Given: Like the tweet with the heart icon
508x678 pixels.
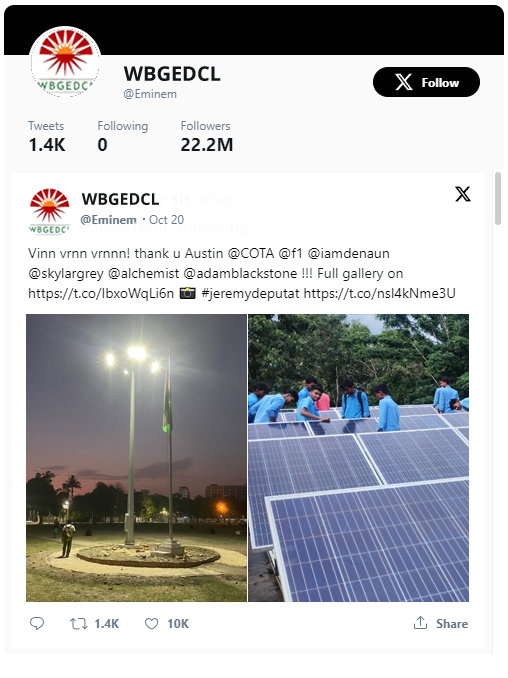Looking at the screenshot, I should tap(151, 624).
